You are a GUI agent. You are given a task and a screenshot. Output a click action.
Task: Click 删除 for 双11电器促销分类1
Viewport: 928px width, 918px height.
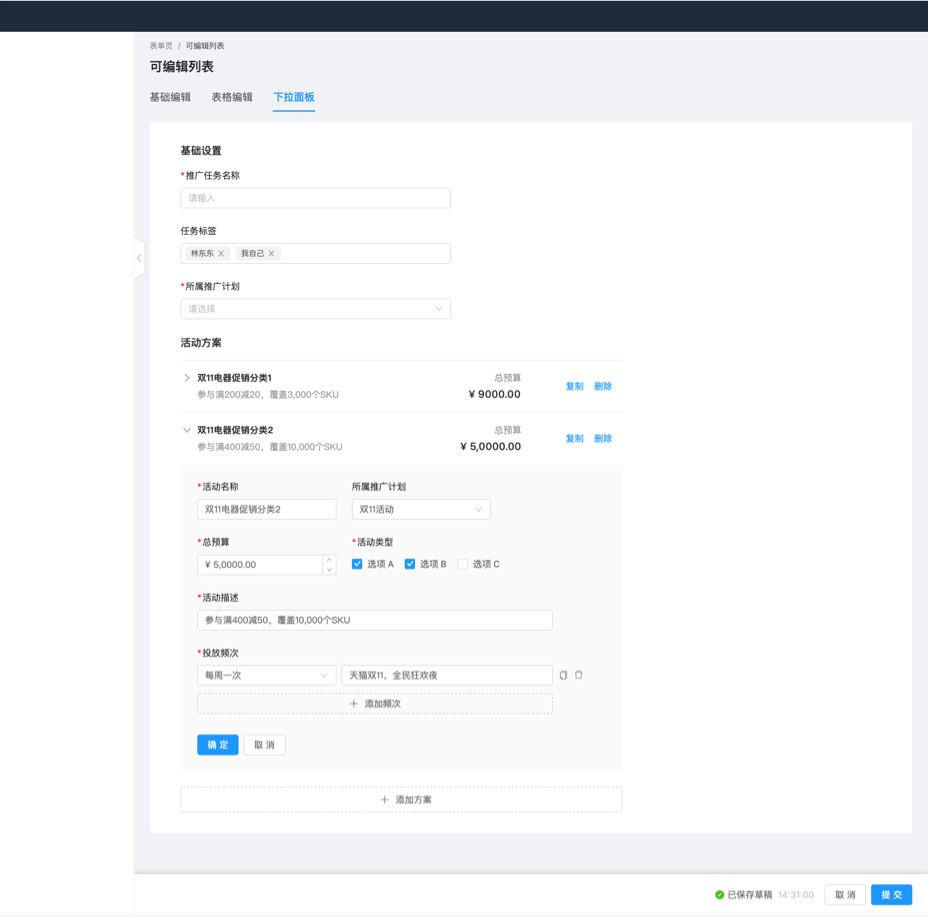pos(602,386)
